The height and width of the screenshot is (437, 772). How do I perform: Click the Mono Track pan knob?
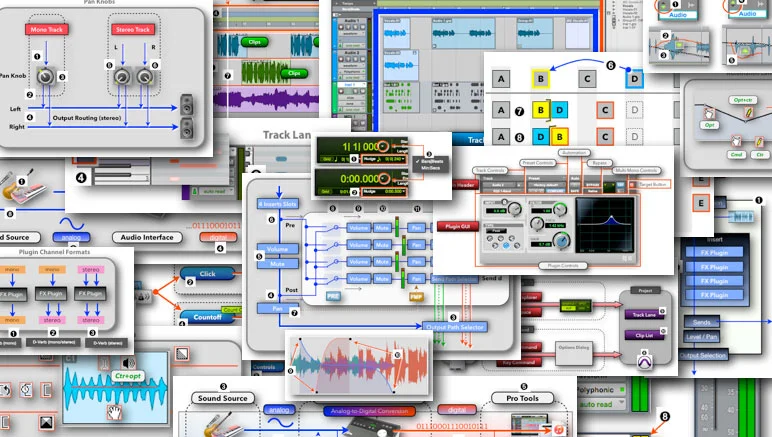pos(46,77)
